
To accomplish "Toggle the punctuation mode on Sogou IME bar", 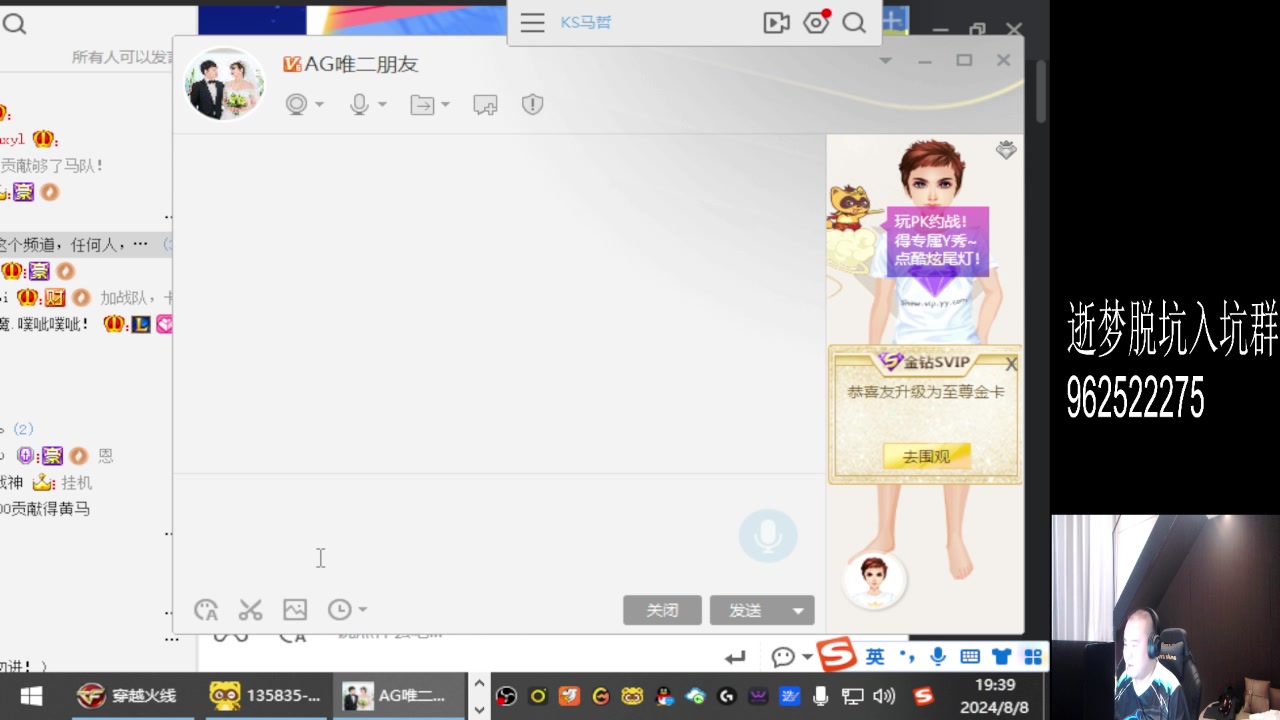I will coord(907,656).
